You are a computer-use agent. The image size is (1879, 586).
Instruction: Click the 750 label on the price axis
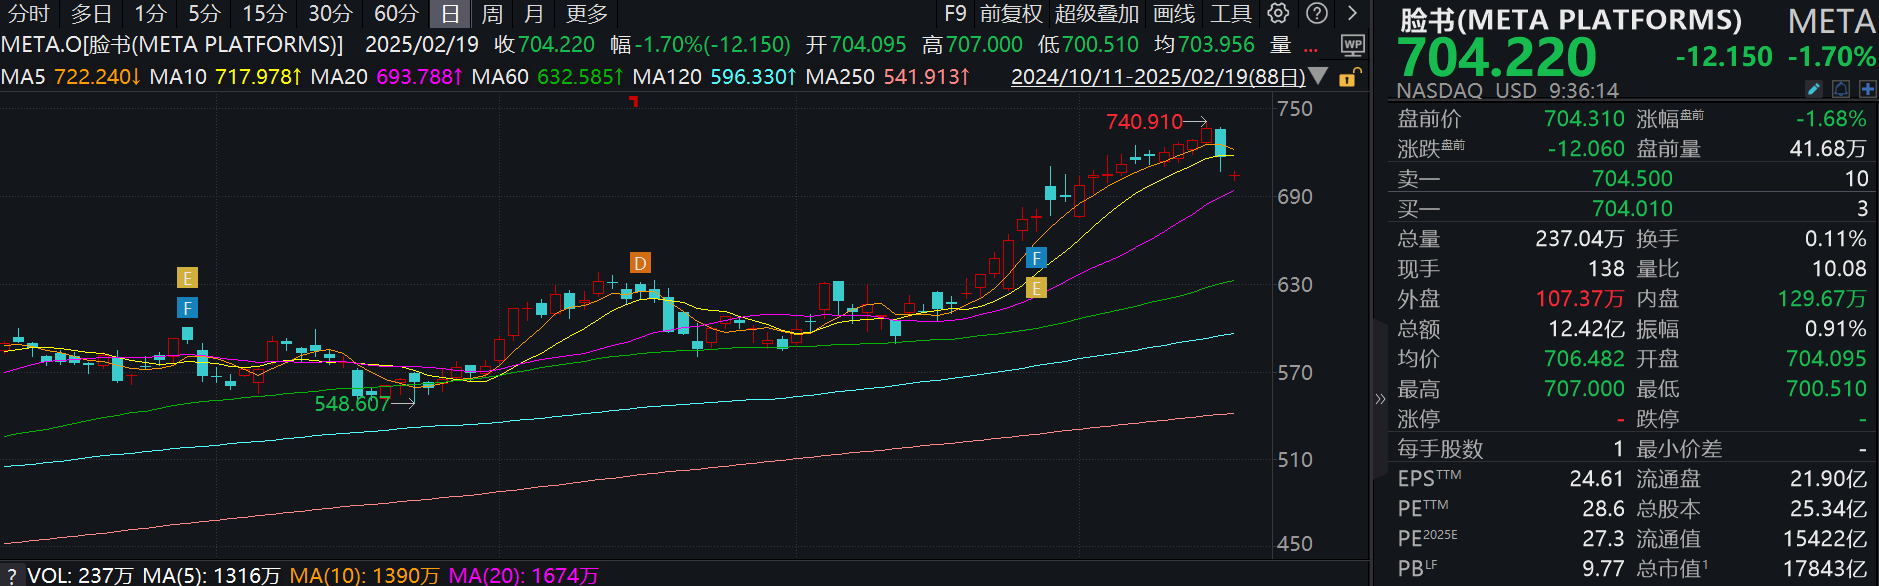1295,109
